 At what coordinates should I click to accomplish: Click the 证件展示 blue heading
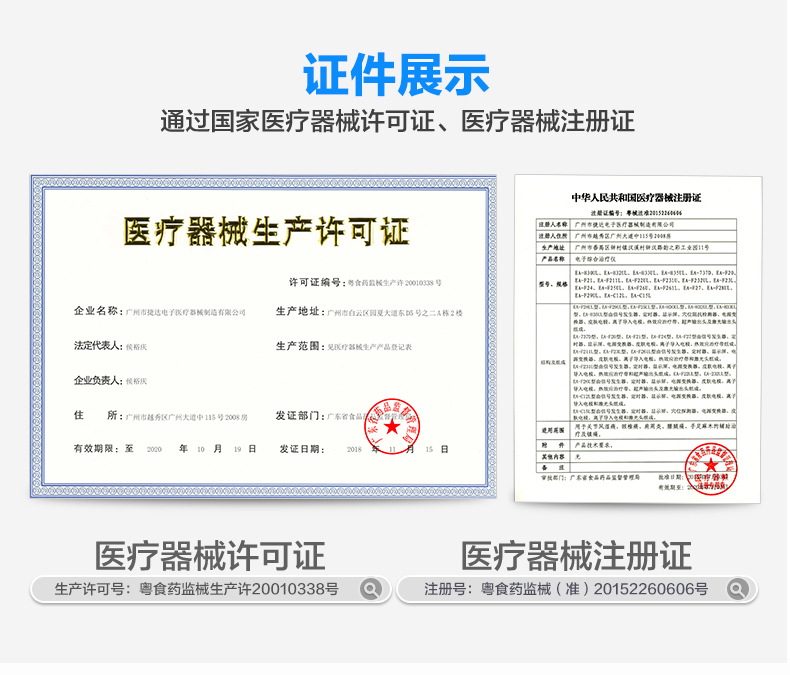point(397,74)
